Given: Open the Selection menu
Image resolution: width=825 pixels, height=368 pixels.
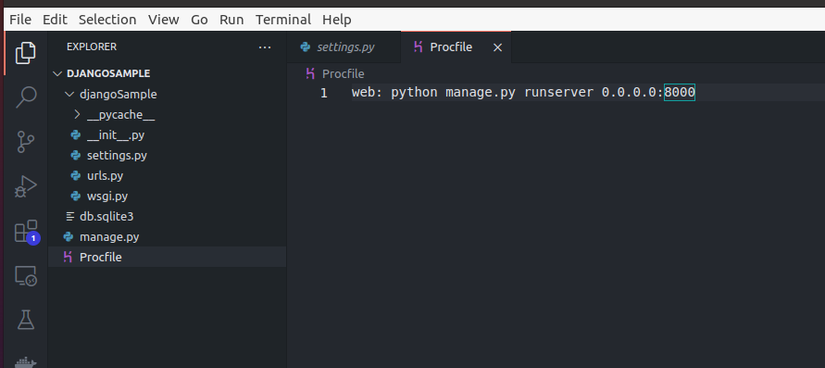Looking at the screenshot, I should click(107, 19).
